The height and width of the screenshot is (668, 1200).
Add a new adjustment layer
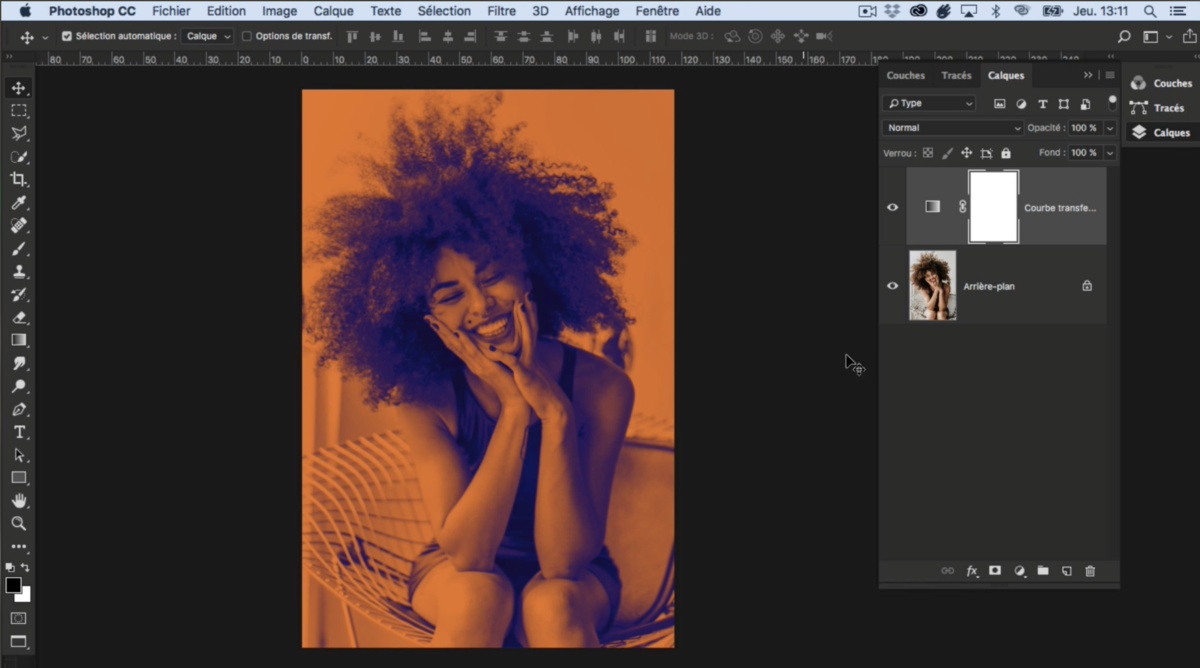(x=1019, y=571)
